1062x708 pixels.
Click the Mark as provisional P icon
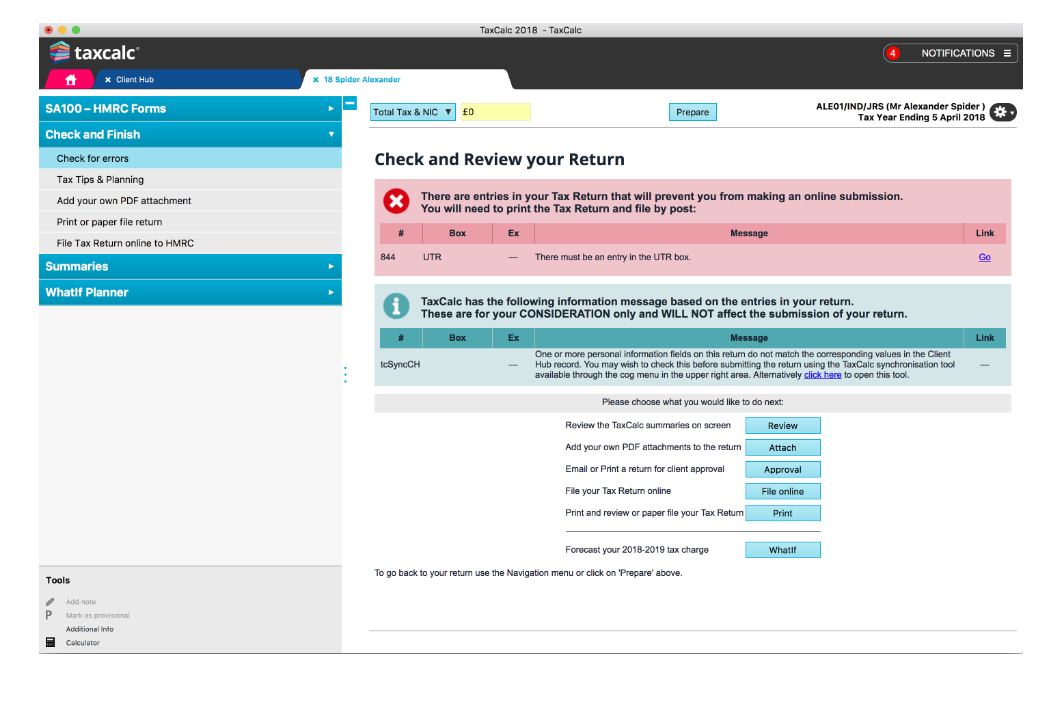tap(50, 616)
